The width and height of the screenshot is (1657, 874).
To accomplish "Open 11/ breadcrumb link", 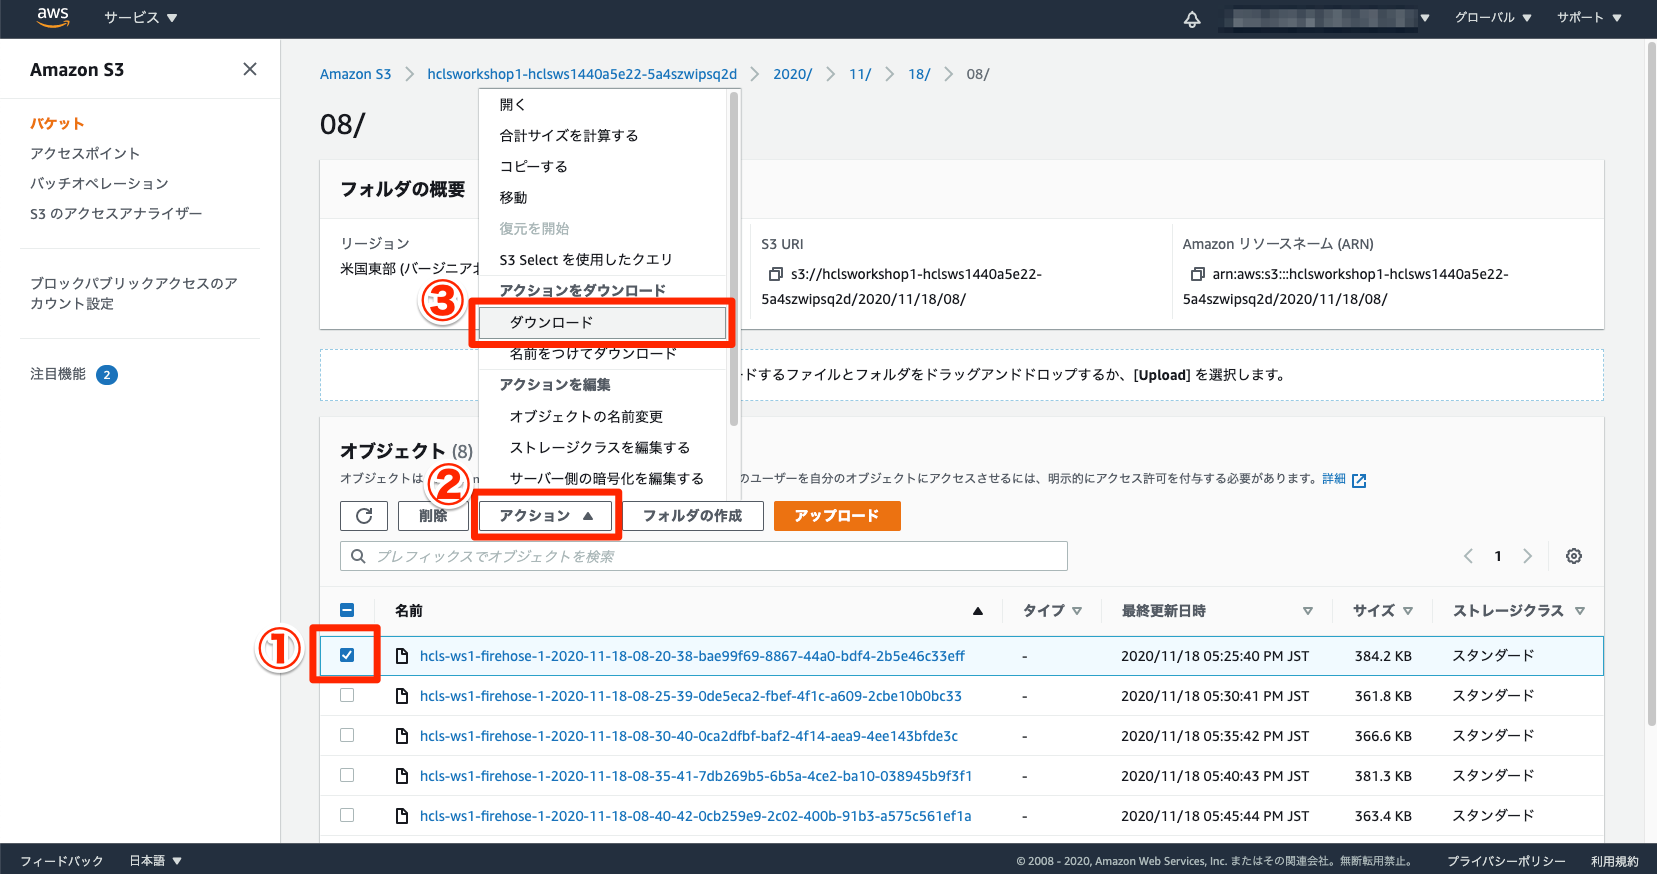I will tap(860, 74).
